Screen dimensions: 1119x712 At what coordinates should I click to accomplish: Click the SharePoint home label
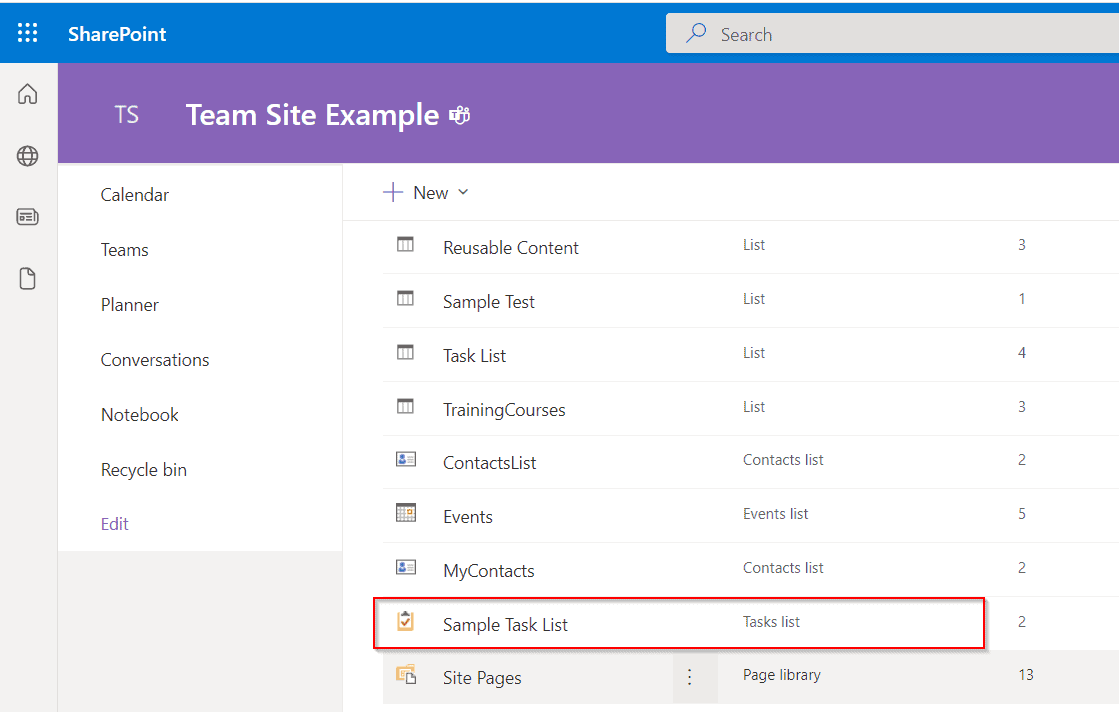pos(116,33)
